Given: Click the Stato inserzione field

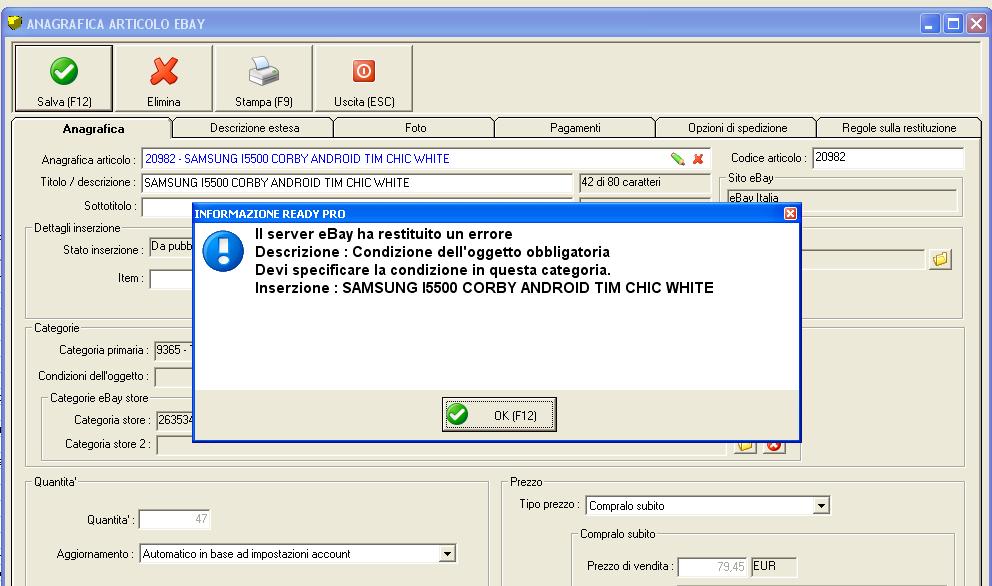Looking at the screenshot, I should (171, 247).
